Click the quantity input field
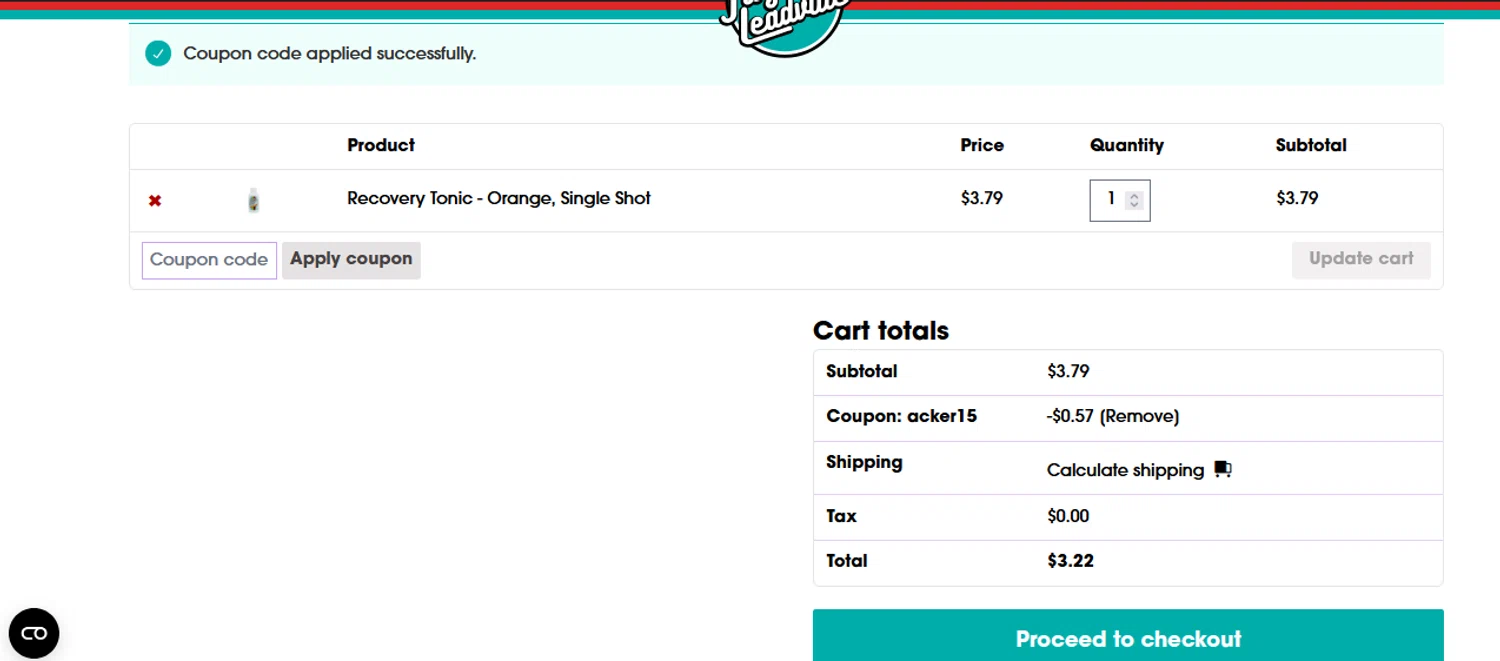 click(x=1119, y=200)
